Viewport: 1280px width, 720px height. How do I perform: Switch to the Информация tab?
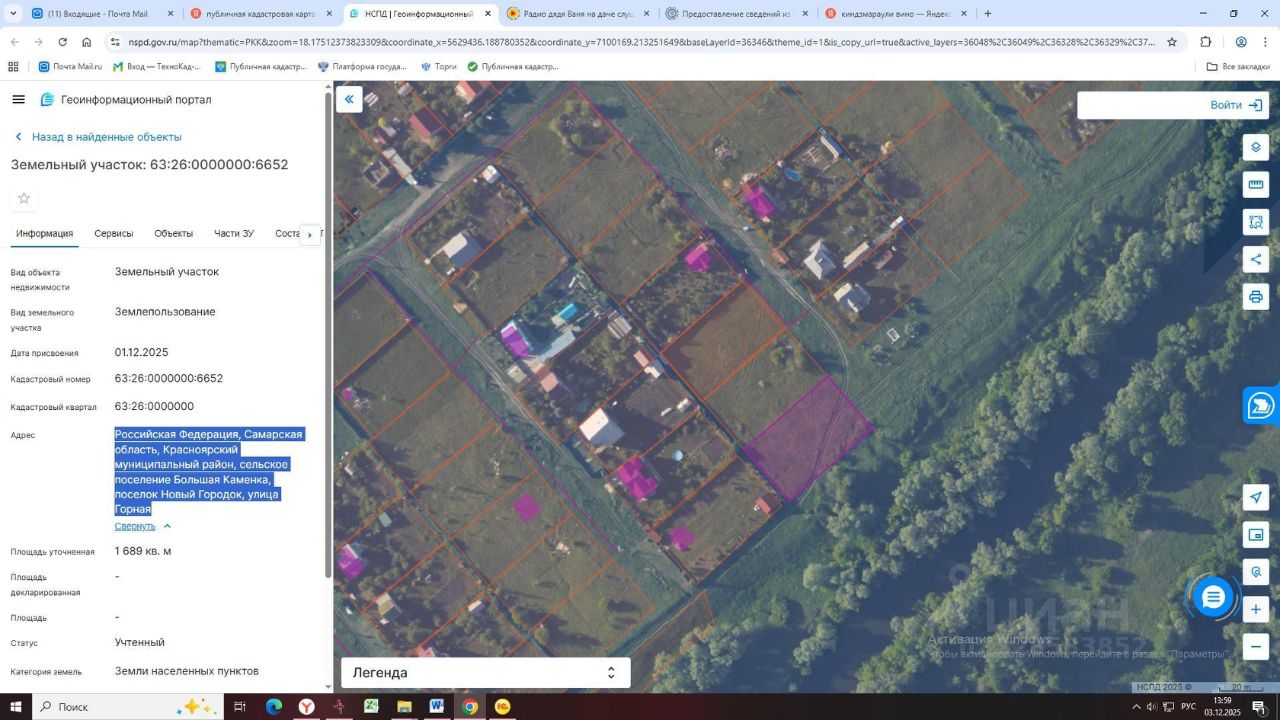coord(44,233)
